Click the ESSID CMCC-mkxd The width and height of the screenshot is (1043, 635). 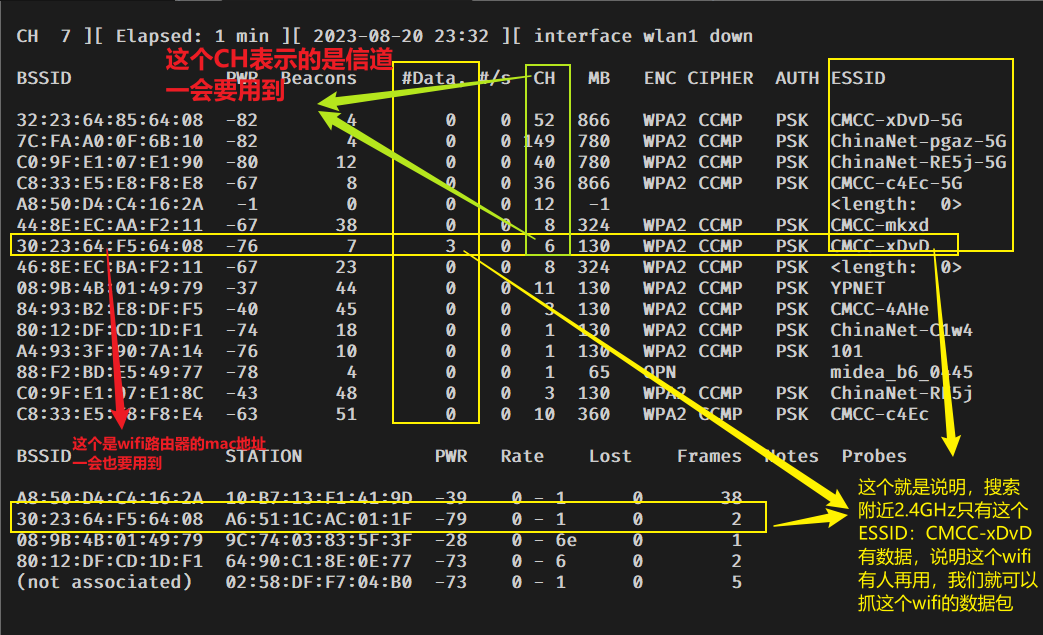point(879,225)
